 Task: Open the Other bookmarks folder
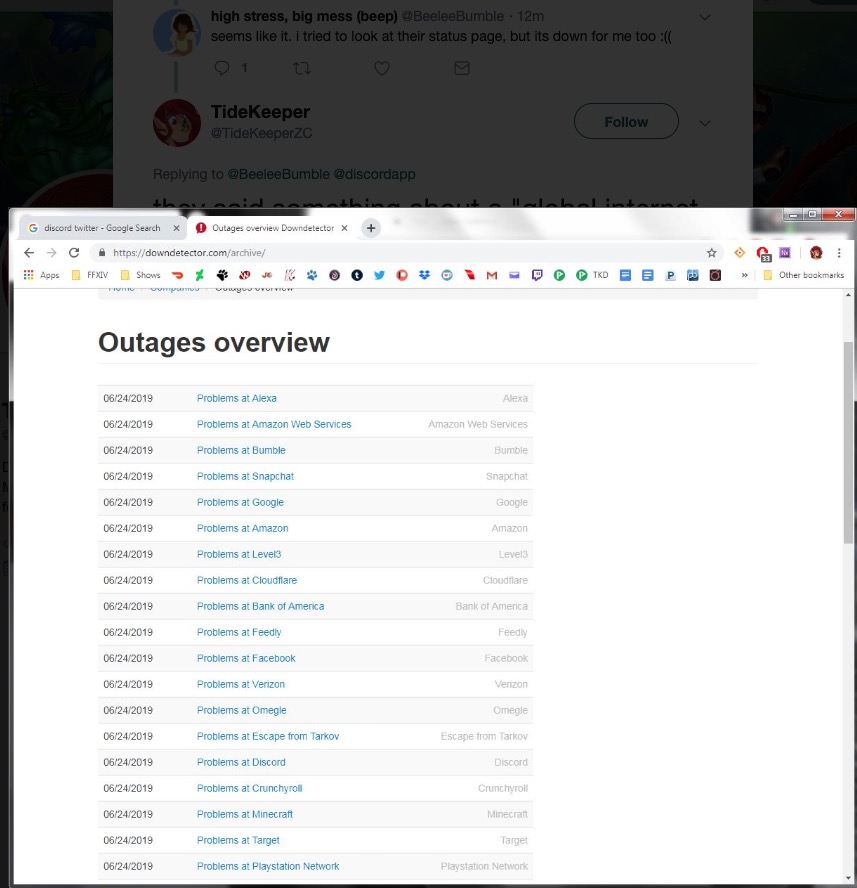click(x=804, y=275)
